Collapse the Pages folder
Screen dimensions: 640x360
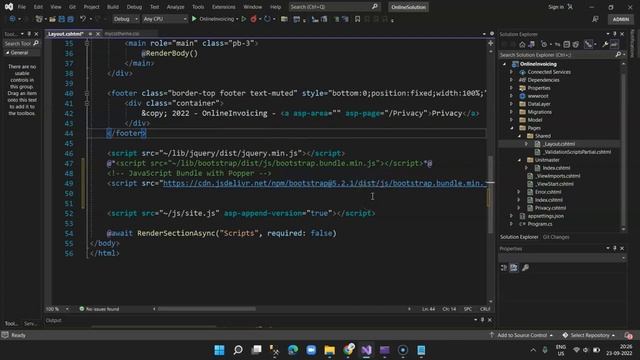[x=511, y=128]
